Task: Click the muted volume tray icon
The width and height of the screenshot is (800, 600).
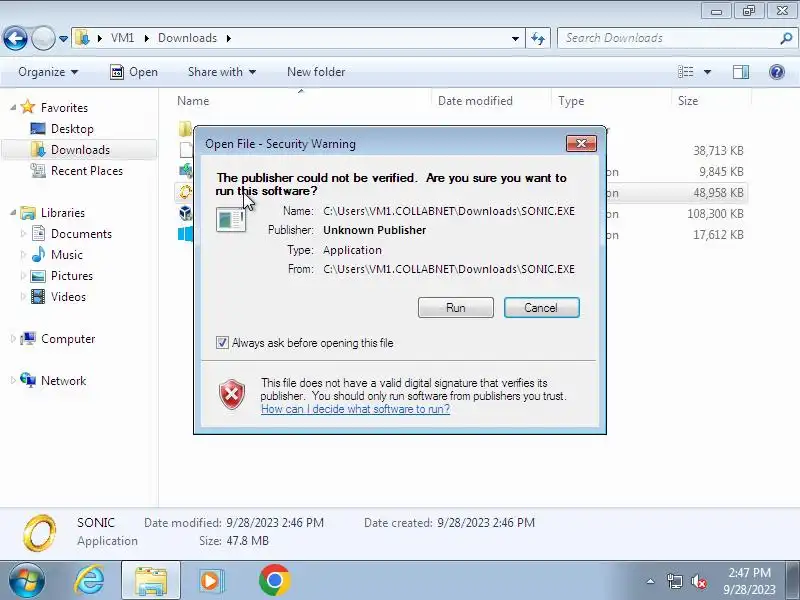Action: 698,581
